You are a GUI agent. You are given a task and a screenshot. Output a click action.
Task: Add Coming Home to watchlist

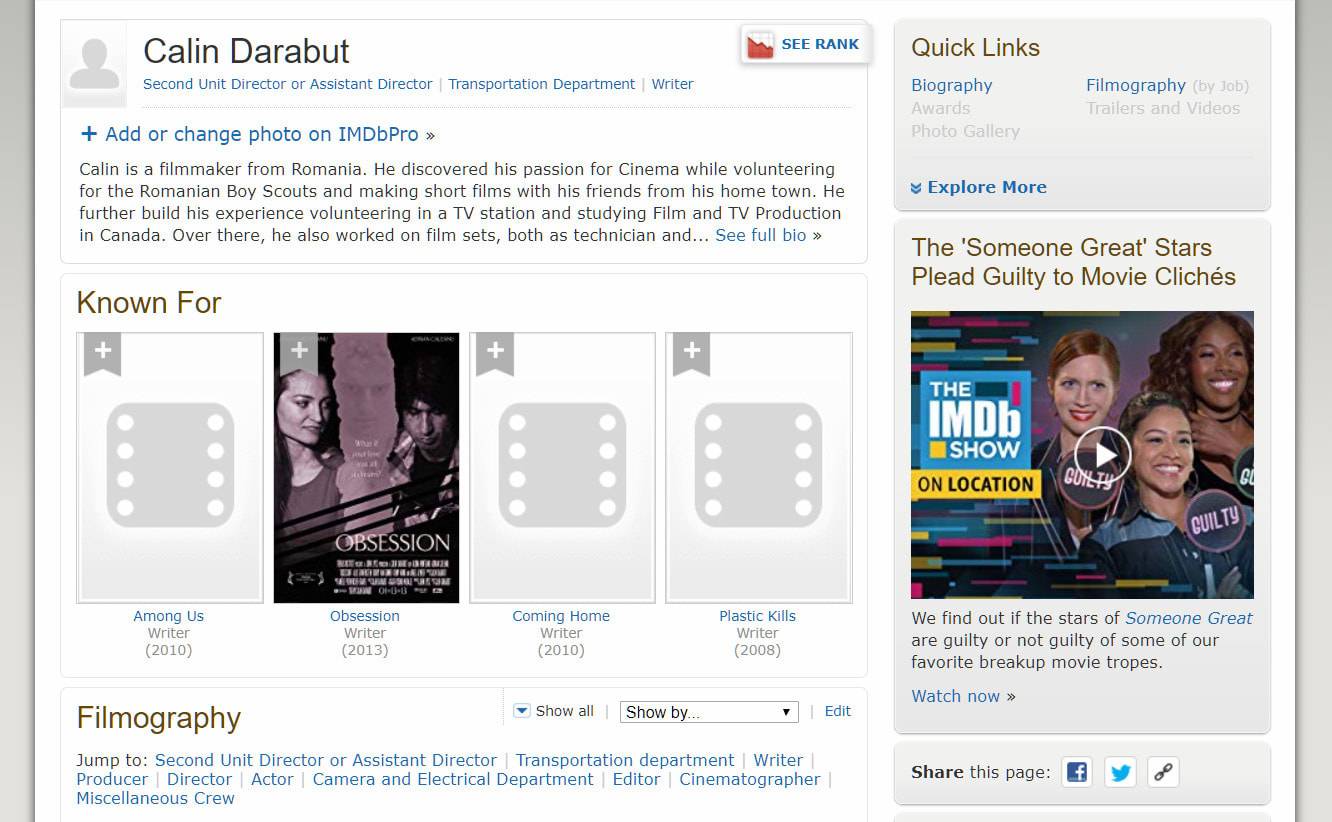click(x=494, y=353)
